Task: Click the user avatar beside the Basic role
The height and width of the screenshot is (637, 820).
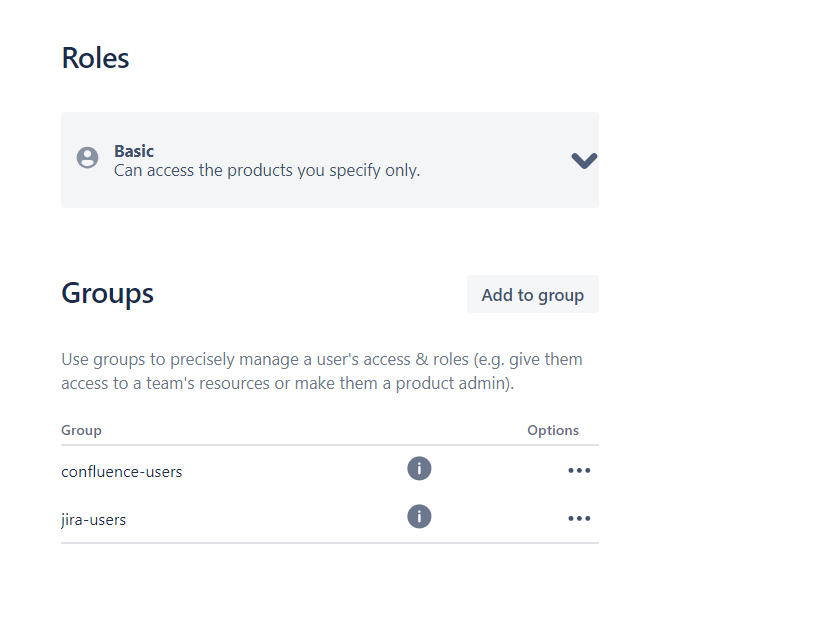Action: (87, 158)
